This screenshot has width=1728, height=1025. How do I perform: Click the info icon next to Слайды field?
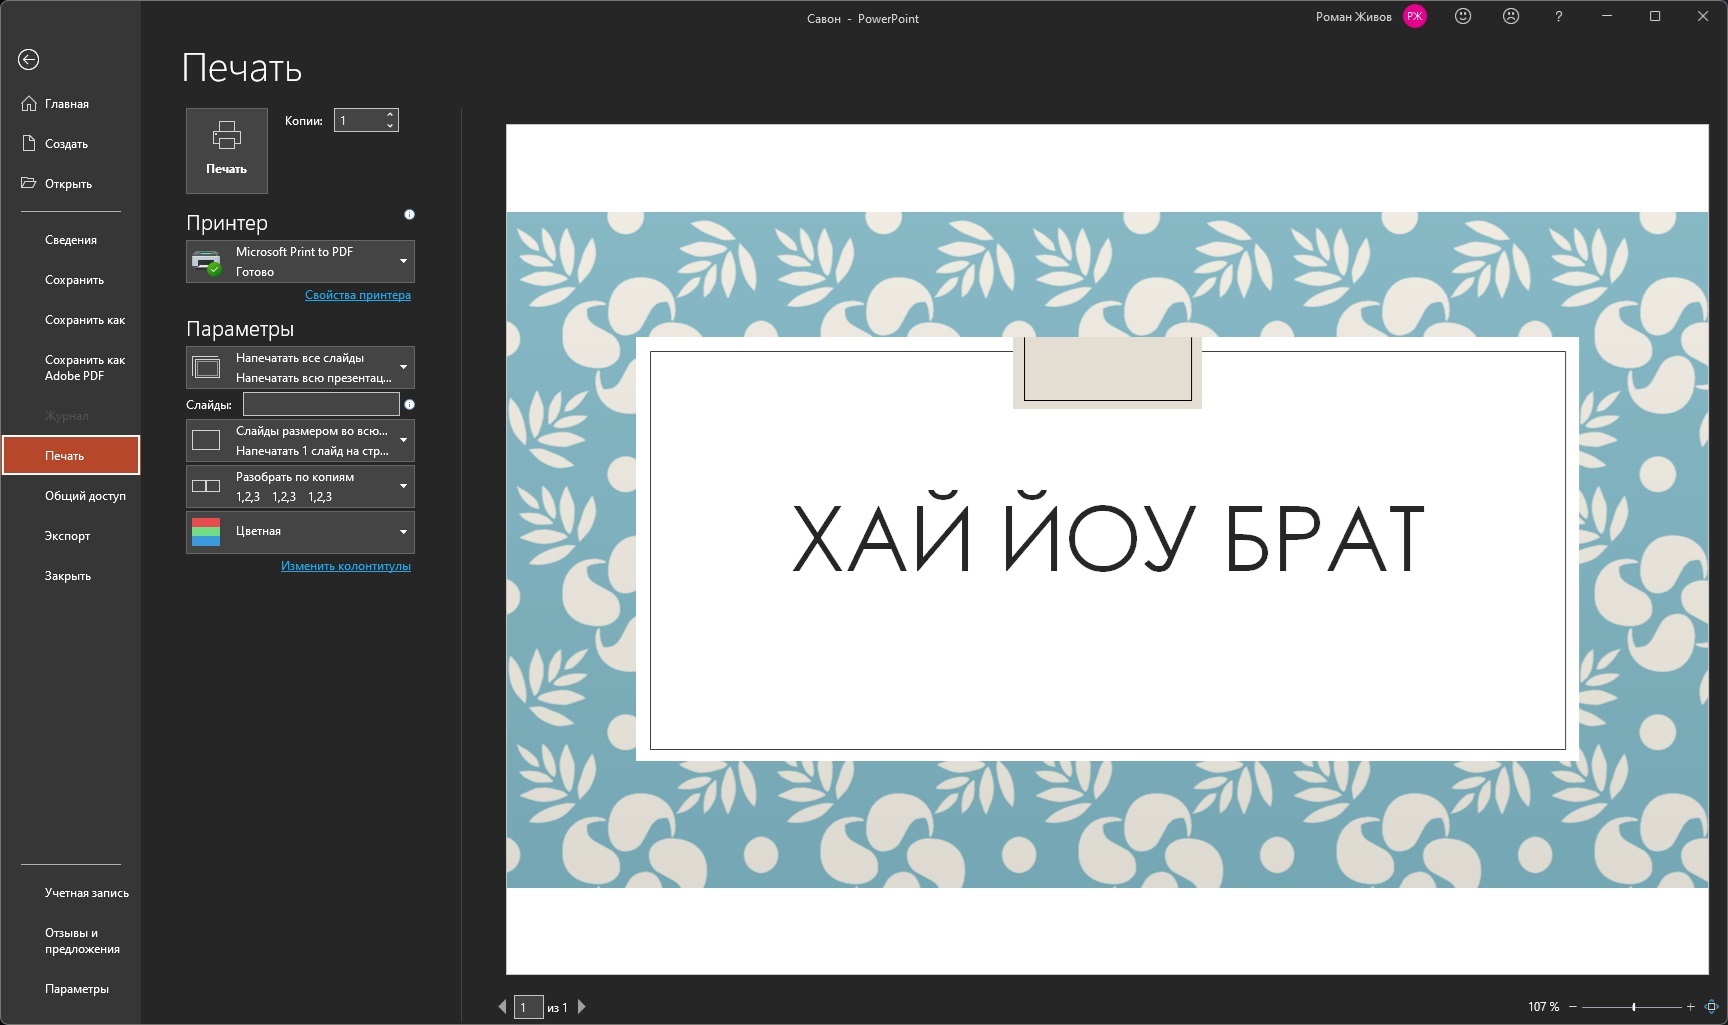pyautogui.click(x=409, y=405)
